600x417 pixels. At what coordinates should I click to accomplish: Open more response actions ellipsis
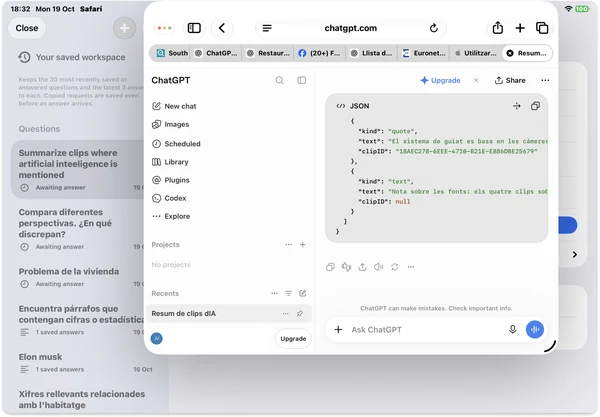411,267
